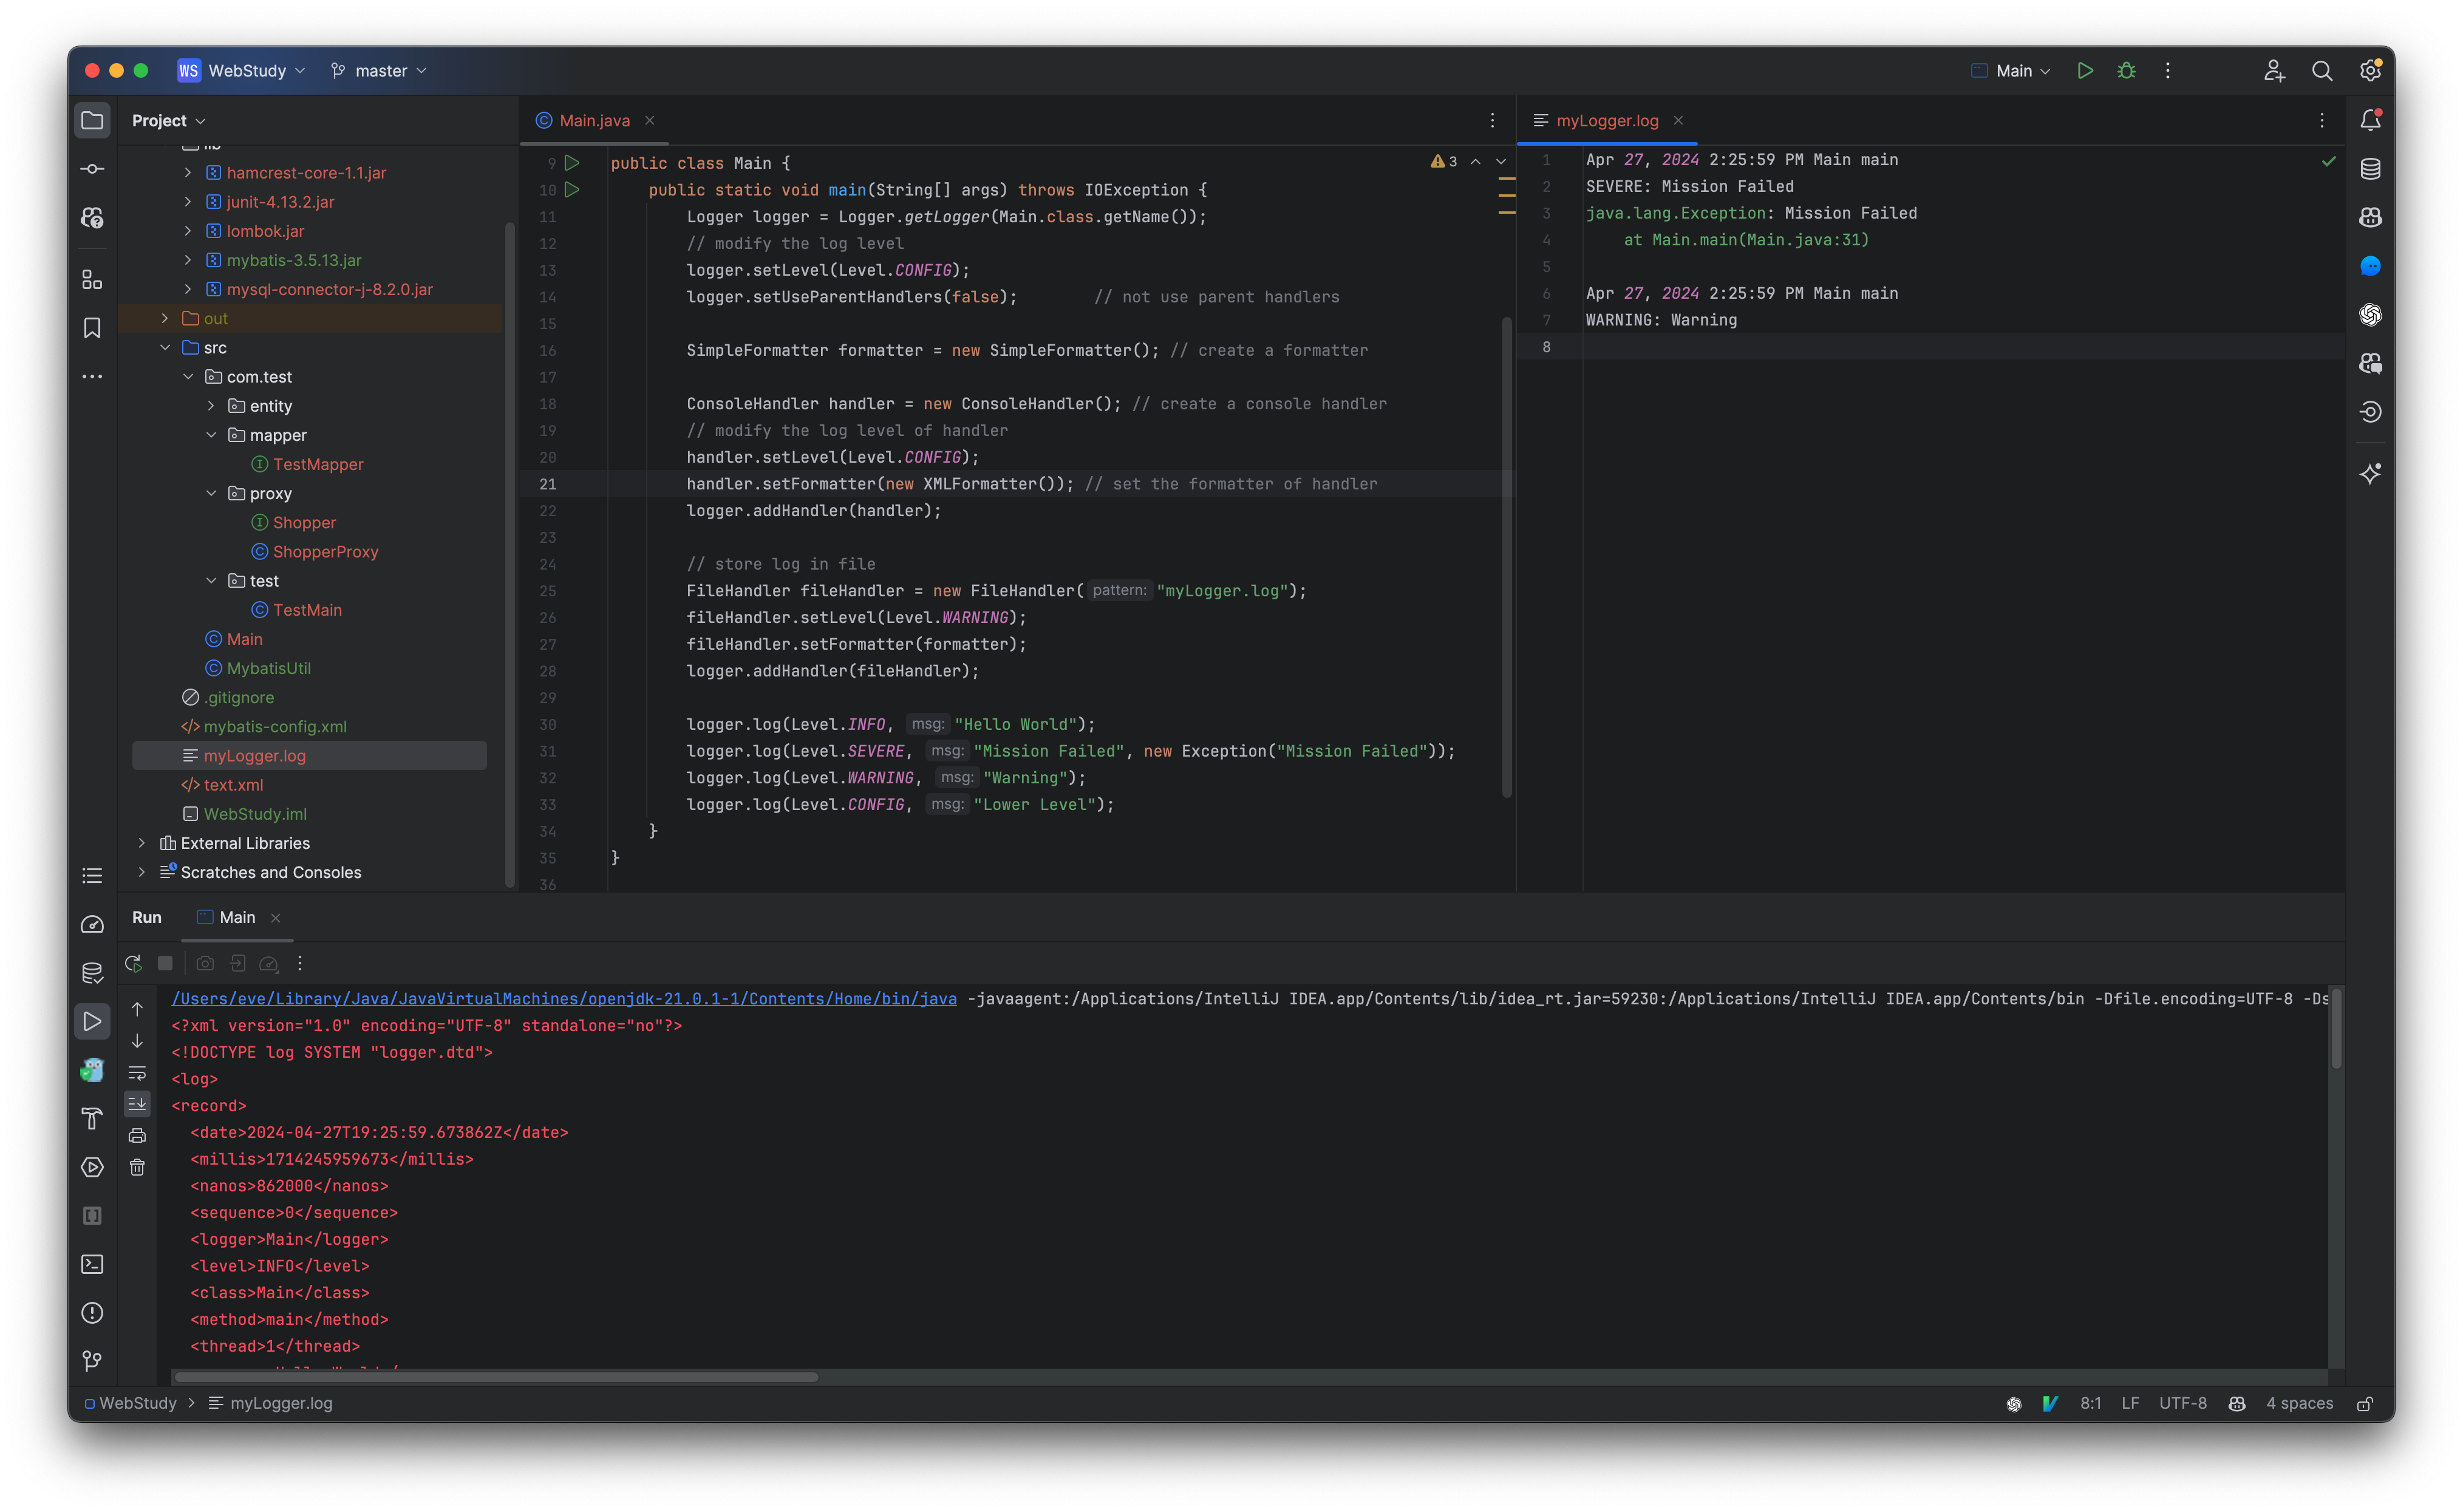Start debugging with the debug button

pyautogui.click(x=2127, y=70)
